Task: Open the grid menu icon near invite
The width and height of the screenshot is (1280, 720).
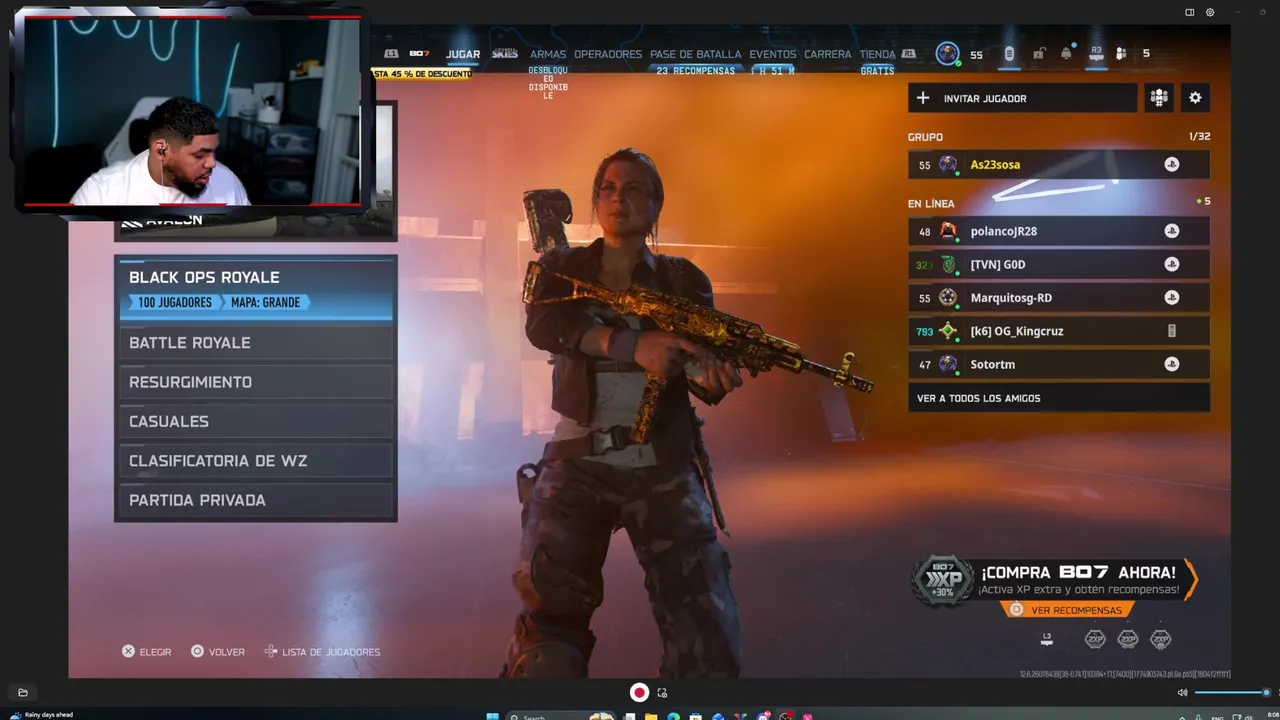Action: click(x=1159, y=98)
